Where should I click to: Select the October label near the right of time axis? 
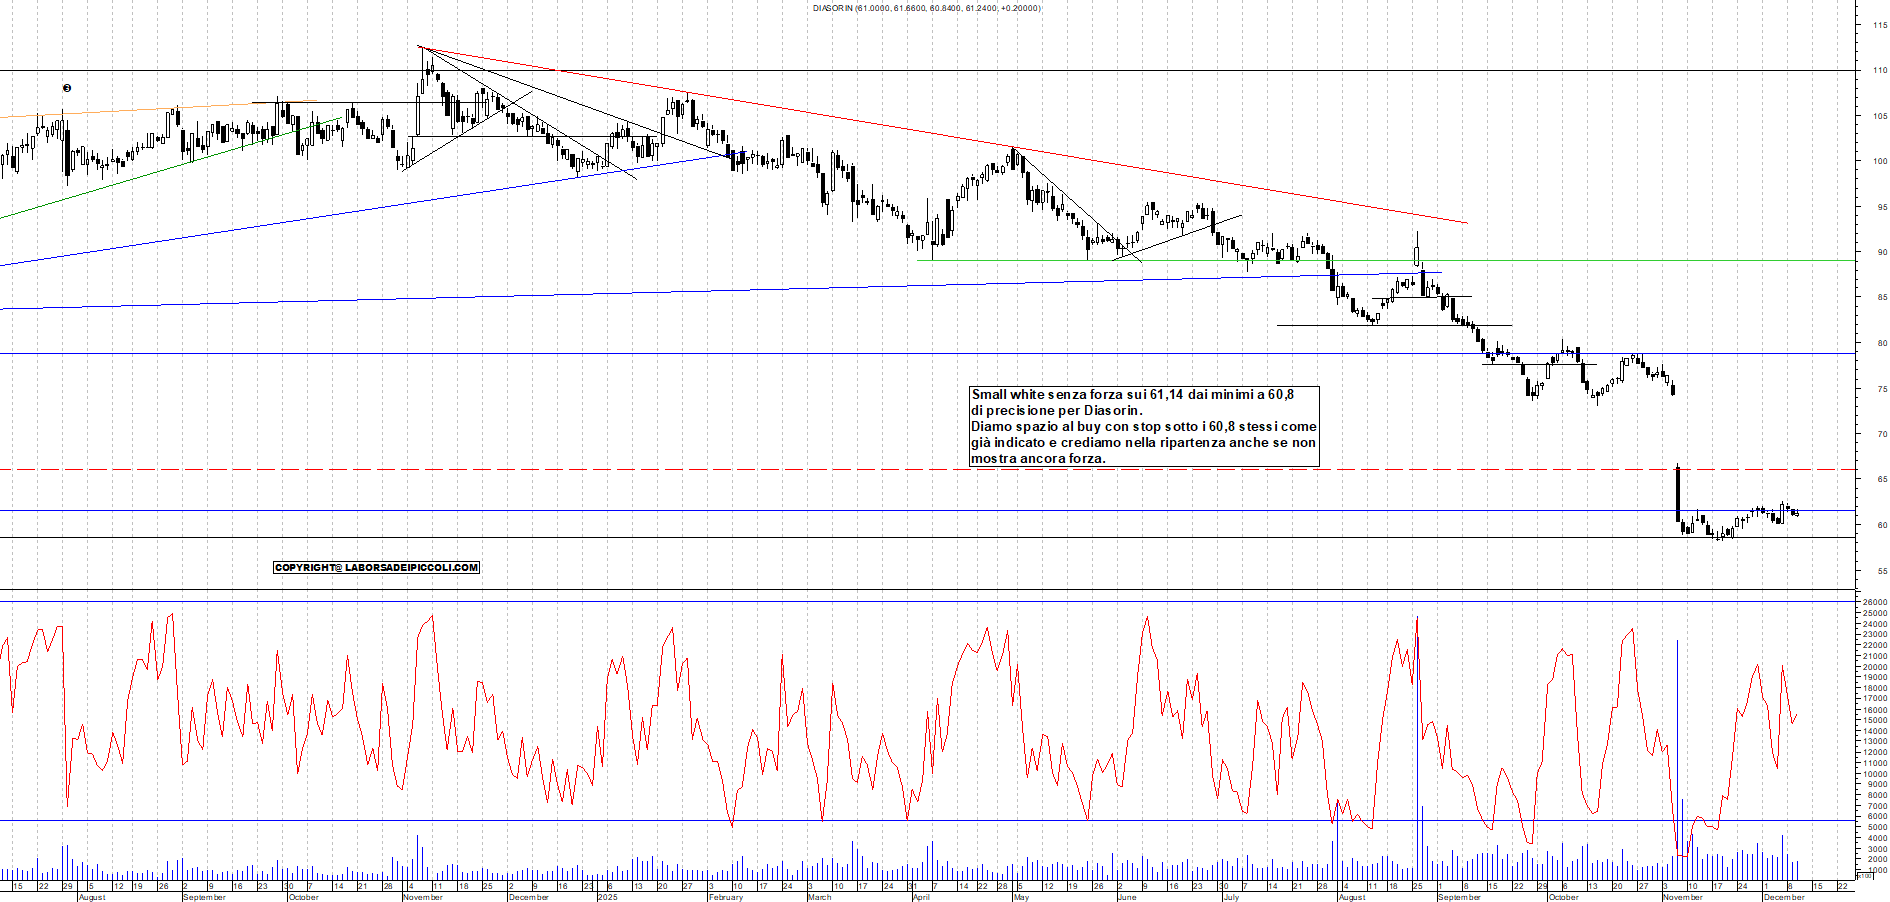click(1564, 897)
